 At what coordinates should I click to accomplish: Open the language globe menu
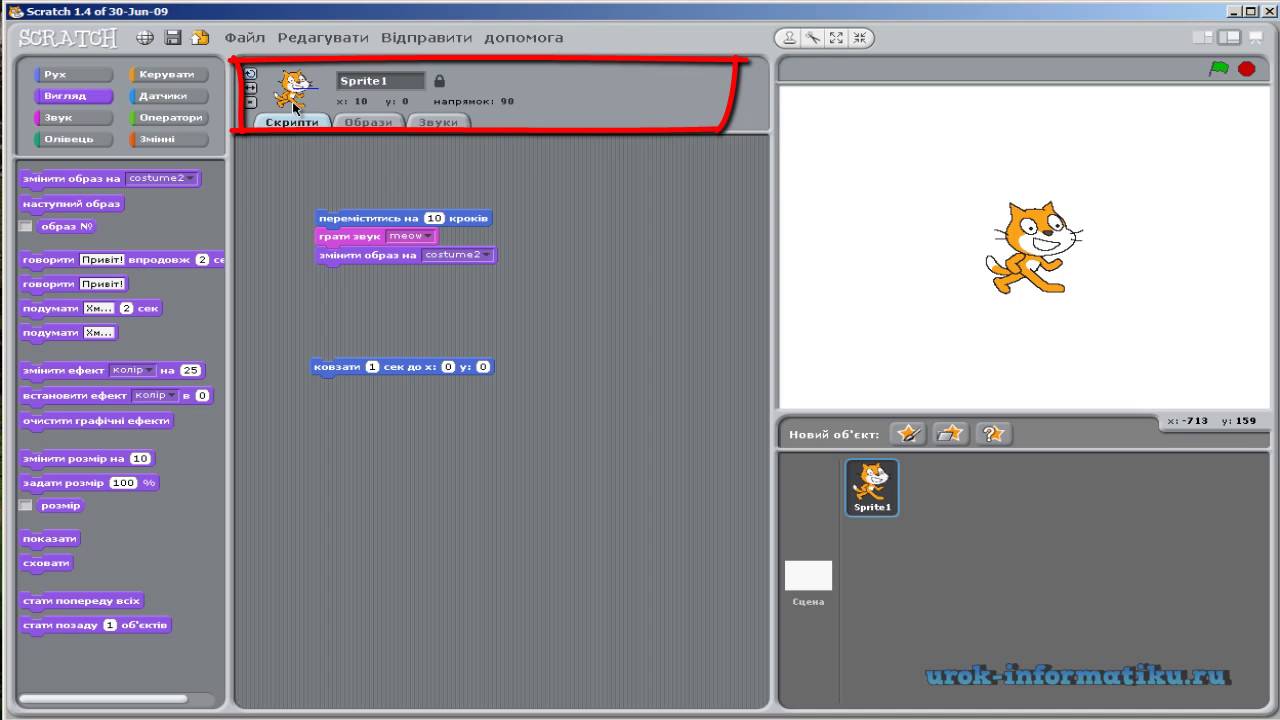[145, 38]
